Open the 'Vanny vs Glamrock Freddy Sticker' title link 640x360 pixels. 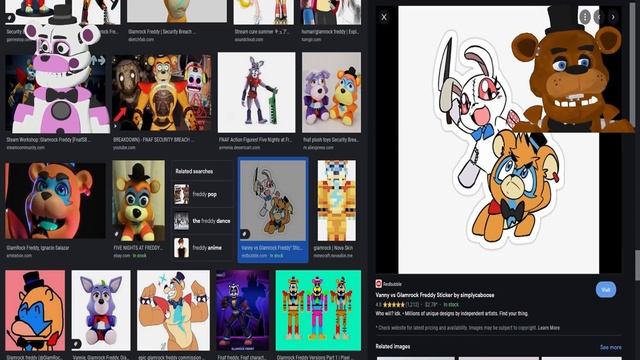(x=435, y=295)
